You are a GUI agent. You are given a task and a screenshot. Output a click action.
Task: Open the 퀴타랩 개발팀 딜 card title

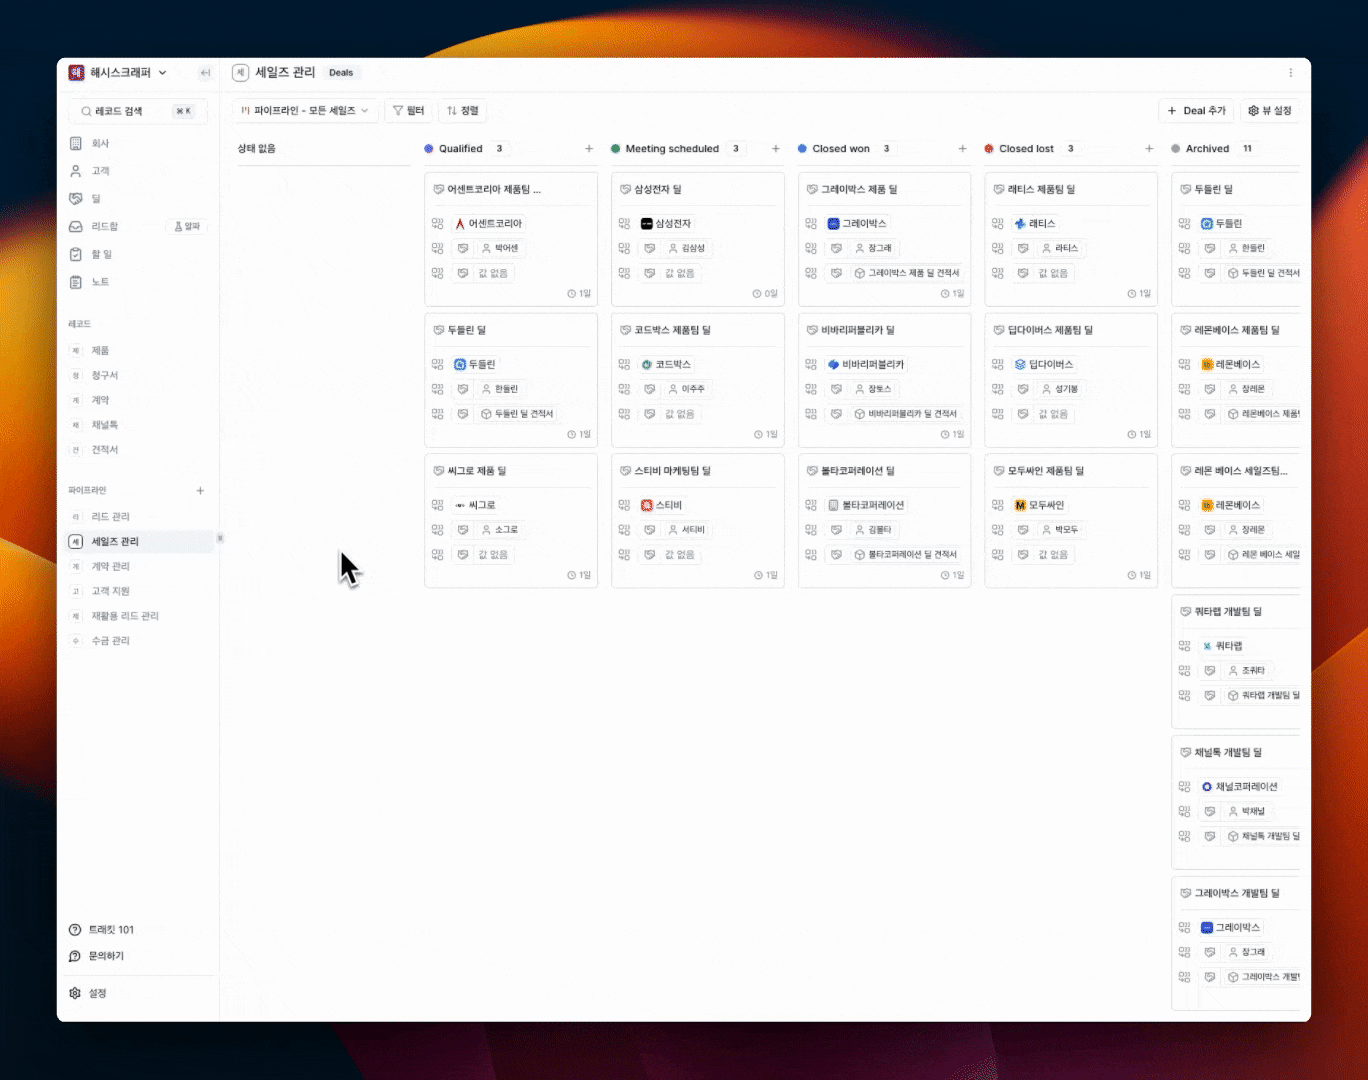click(x=1228, y=612)
